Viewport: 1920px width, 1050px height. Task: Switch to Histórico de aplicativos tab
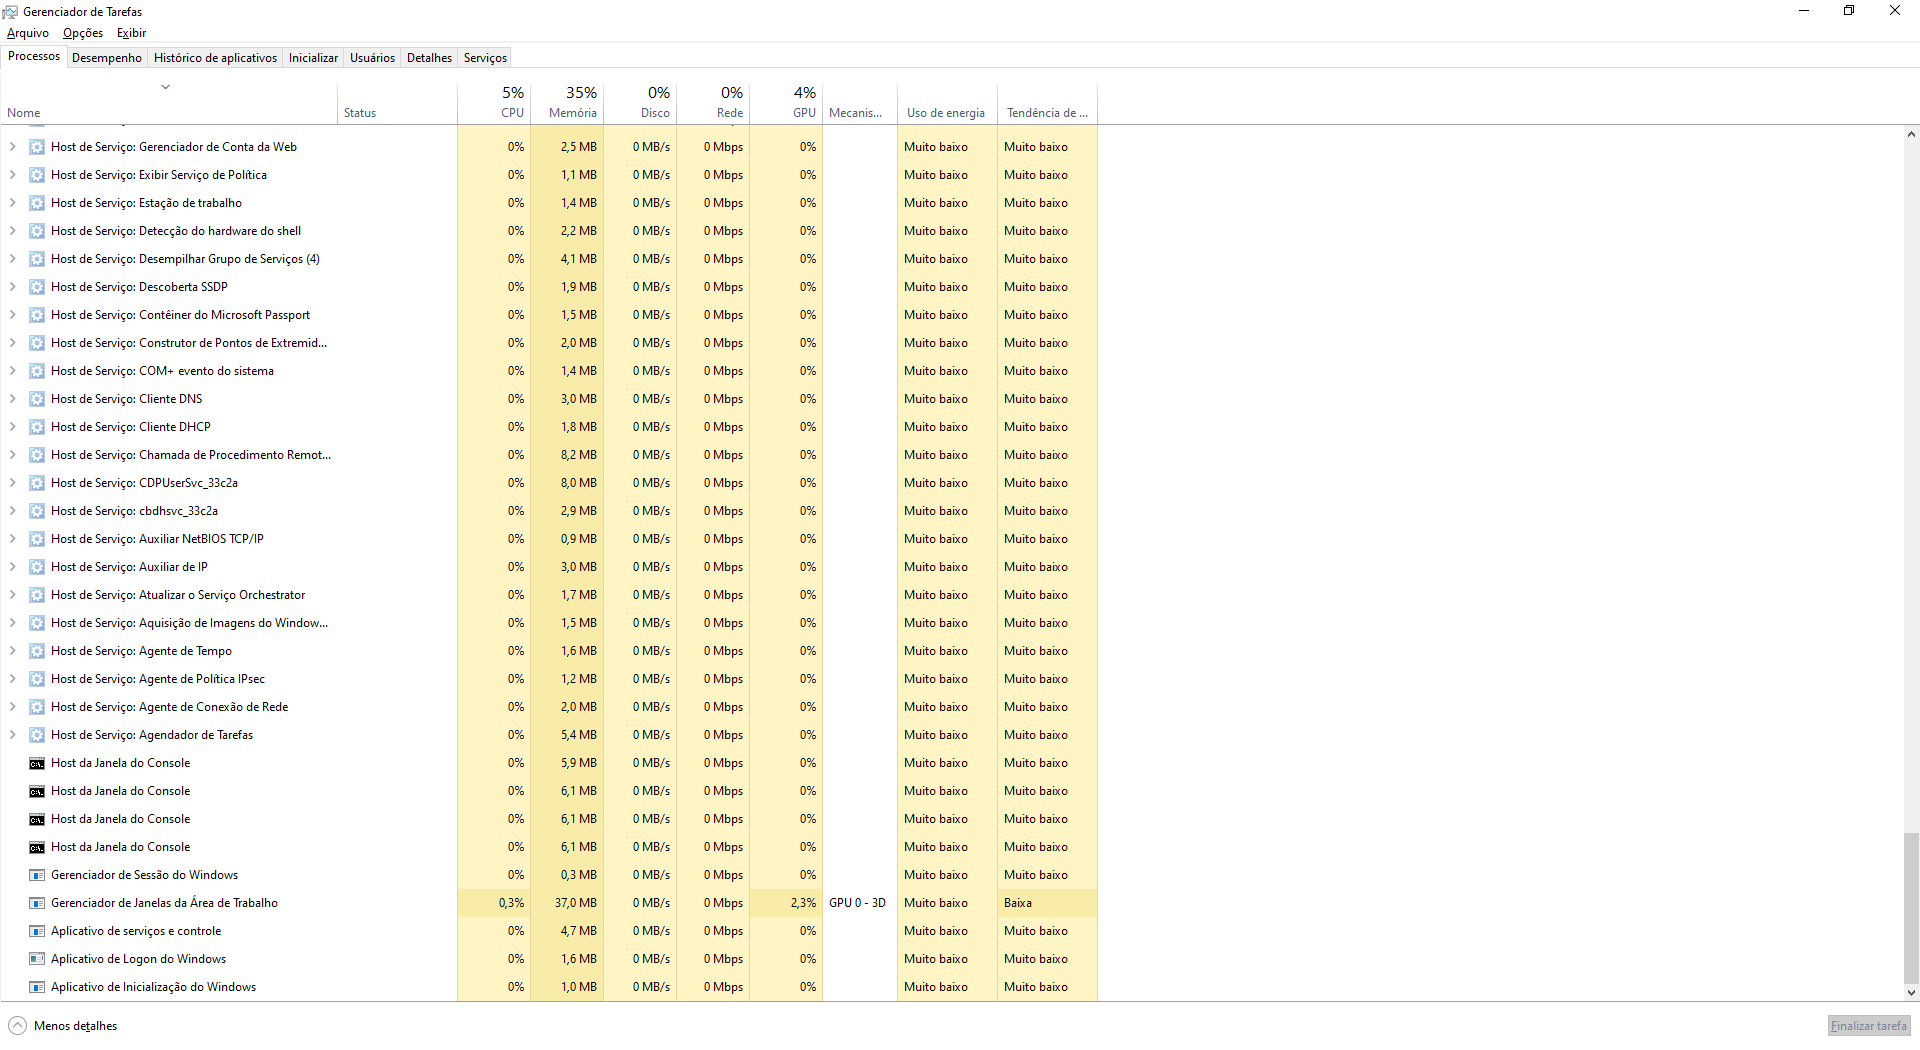pyautogui.click(x=215, y=58)
